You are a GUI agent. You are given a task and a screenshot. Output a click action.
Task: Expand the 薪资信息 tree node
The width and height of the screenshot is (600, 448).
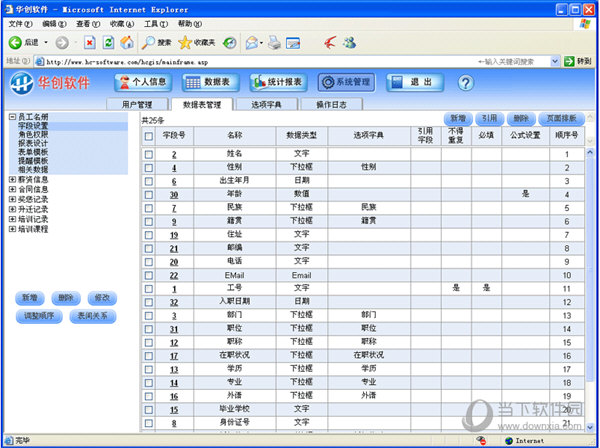click(12, 179)
